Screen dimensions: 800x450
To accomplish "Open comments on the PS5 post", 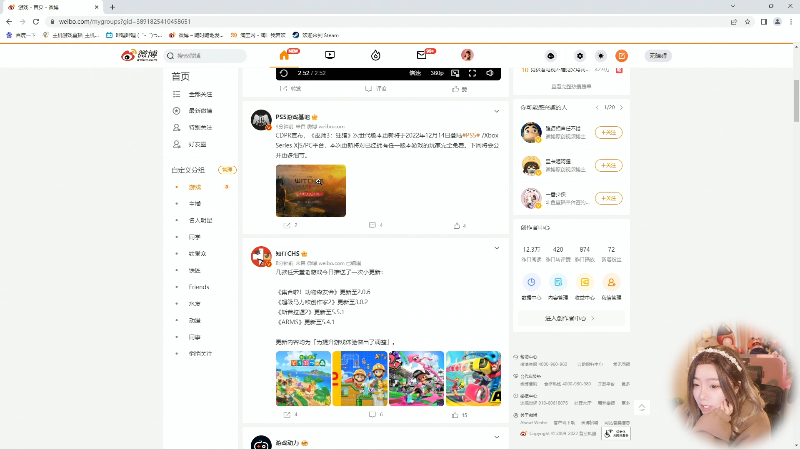I will [376, 225].
